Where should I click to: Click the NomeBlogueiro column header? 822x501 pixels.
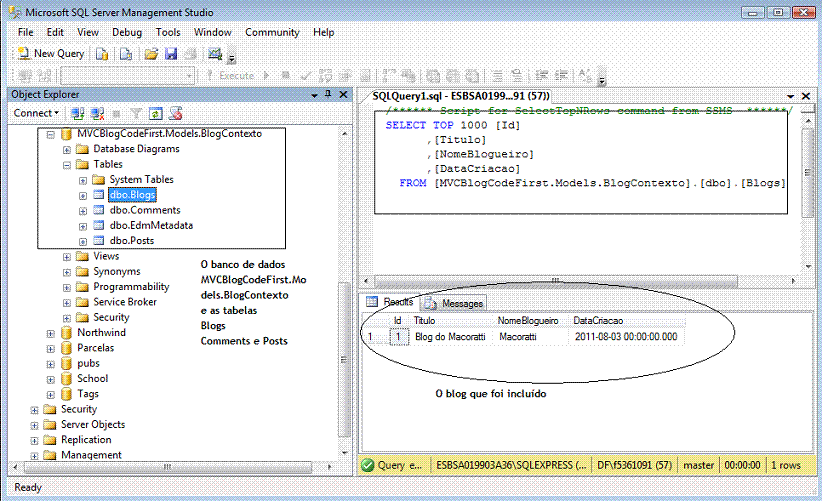point(528,320)
